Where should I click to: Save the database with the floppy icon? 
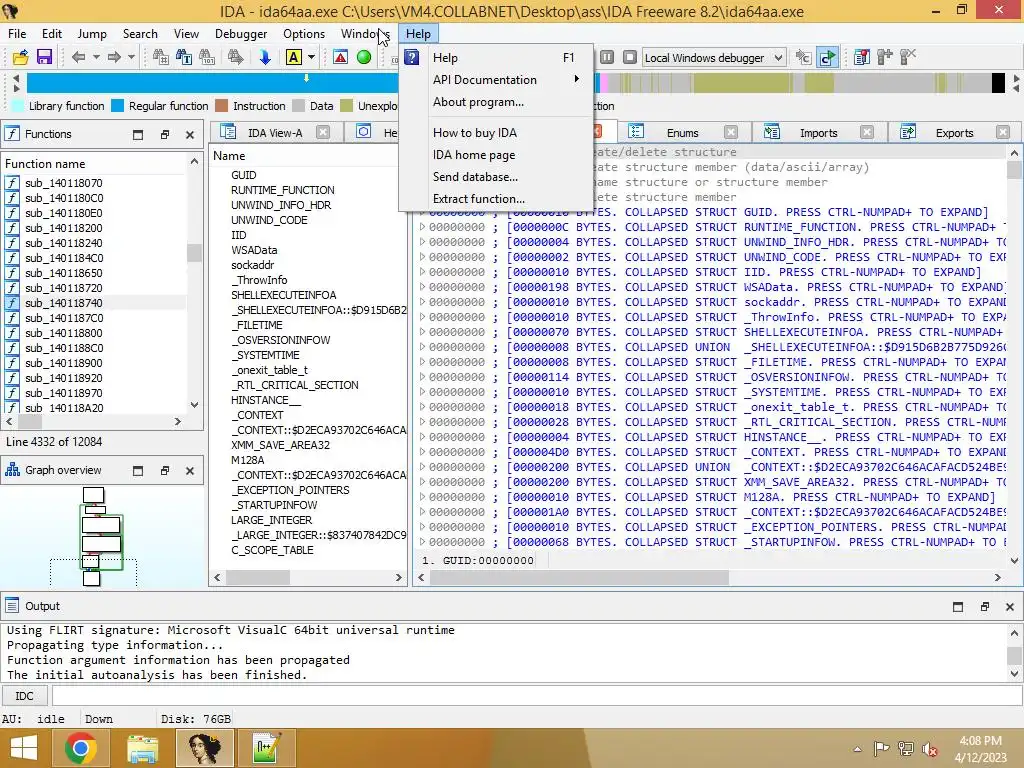point(44,57)
